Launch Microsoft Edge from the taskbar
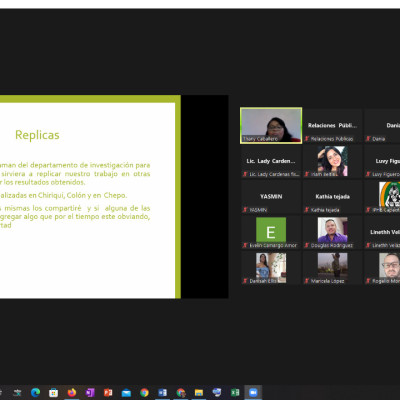 pos(35,392)
